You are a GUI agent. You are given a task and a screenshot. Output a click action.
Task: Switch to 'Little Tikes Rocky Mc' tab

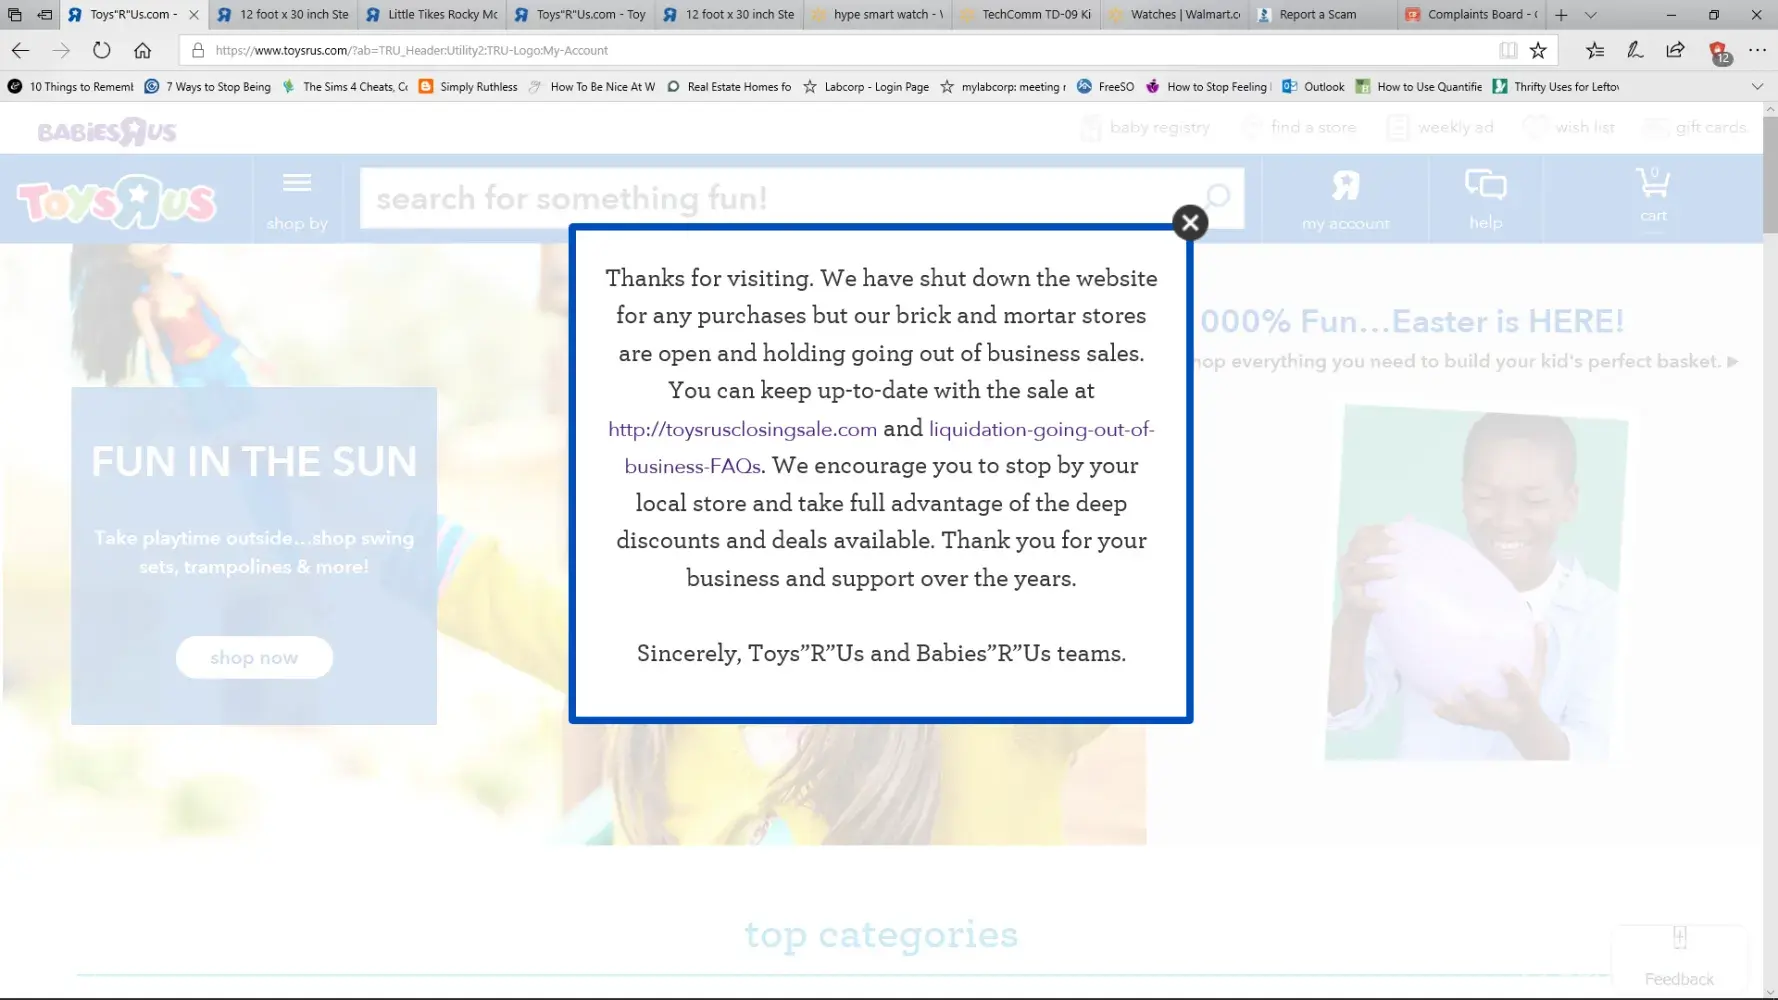pos(432,15)
